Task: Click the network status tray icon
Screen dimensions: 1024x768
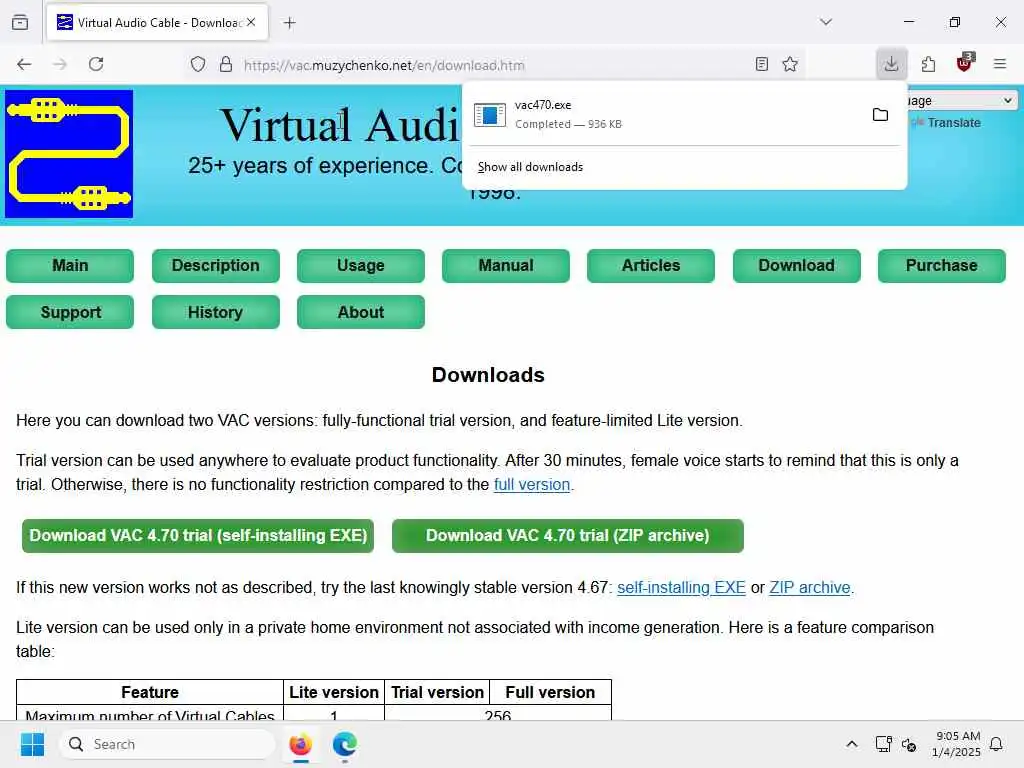Action: click(883, 744)
